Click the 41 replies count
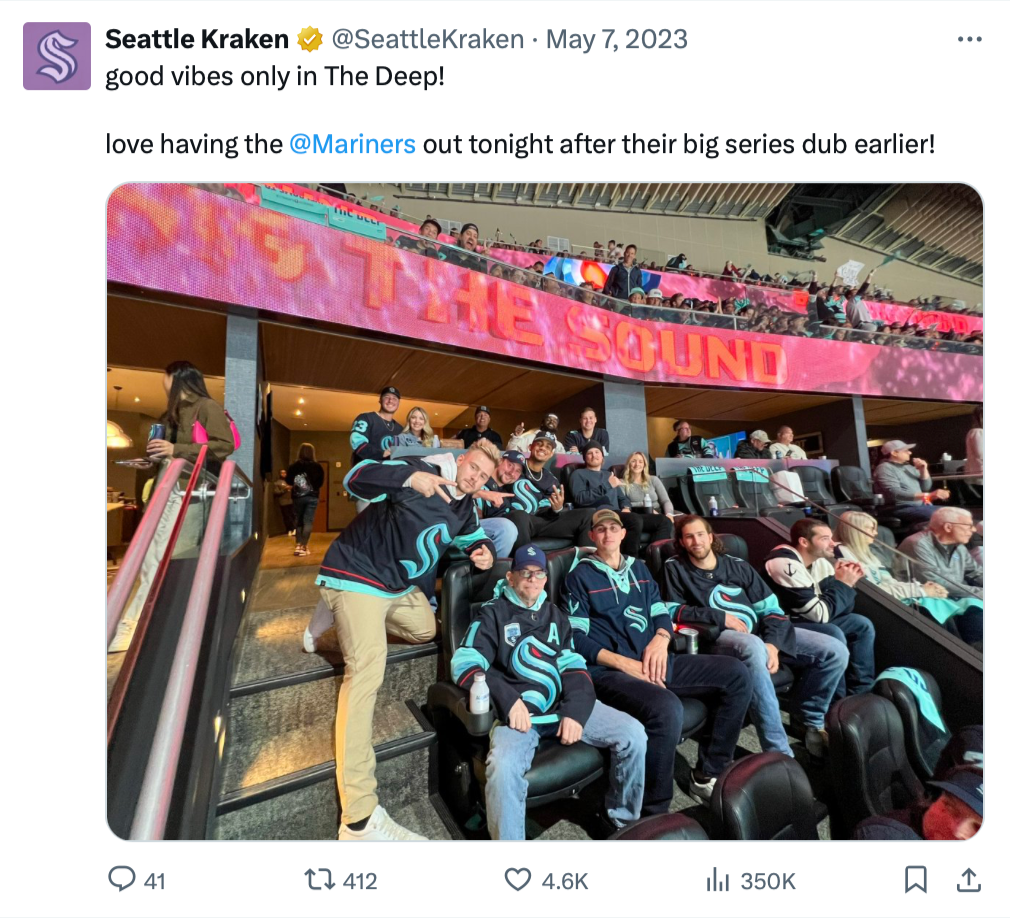 155,881
